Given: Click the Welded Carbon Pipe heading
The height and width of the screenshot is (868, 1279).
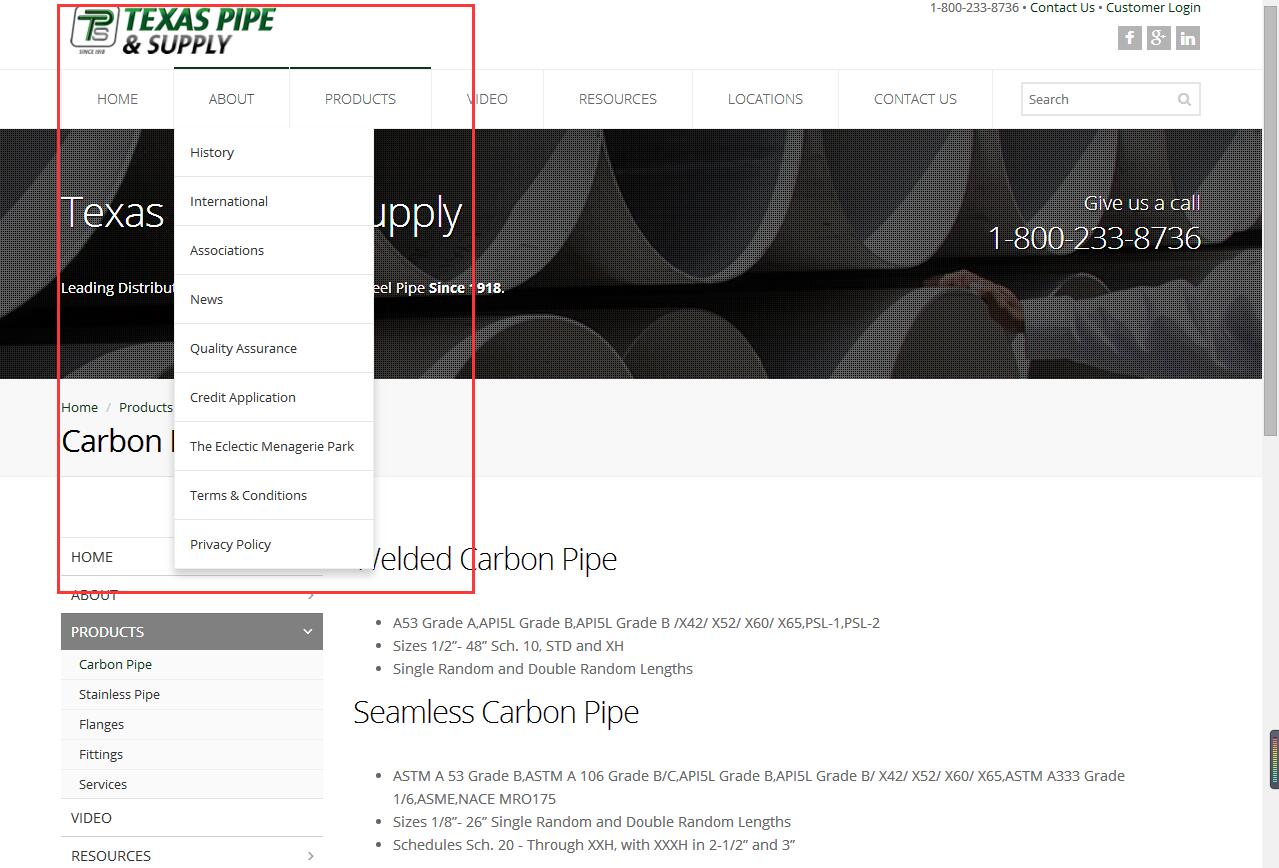Looking at the screenshot, I should 485,559.
